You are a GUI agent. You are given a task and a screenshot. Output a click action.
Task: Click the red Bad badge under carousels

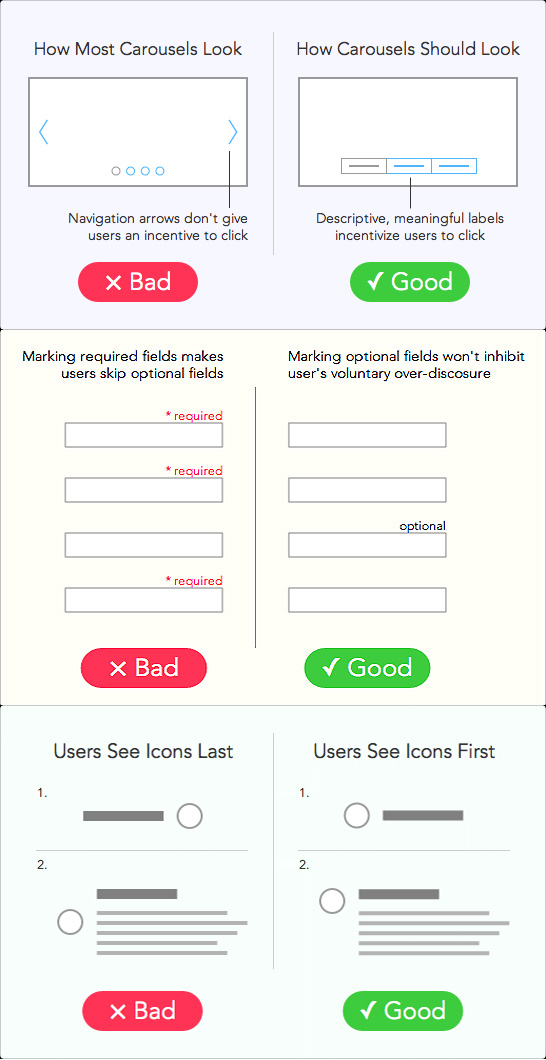[138, 282]
